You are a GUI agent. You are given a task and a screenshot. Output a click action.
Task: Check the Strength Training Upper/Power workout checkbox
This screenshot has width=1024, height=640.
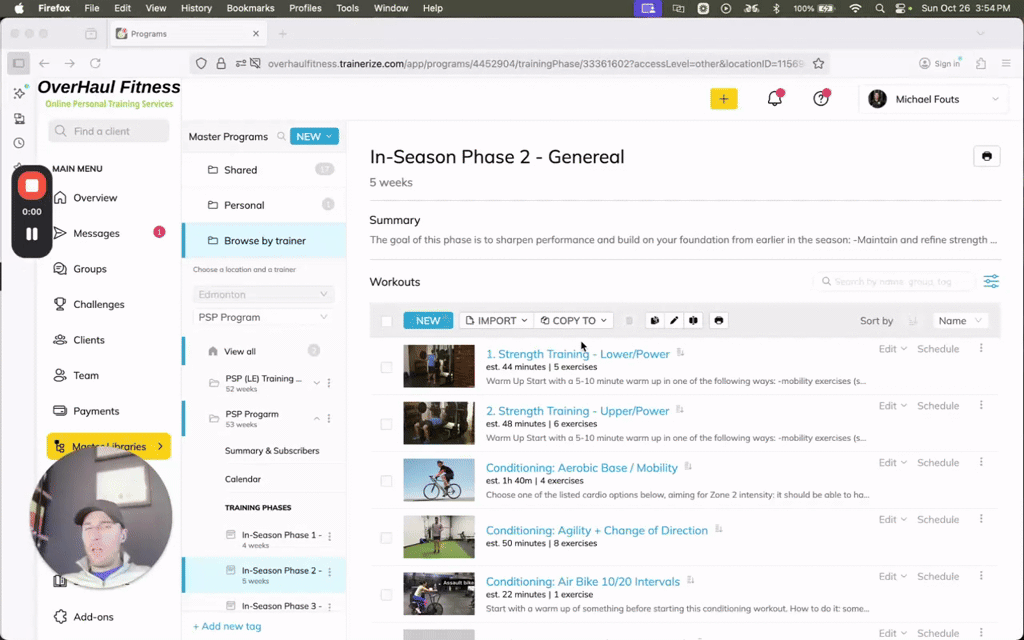387,424
